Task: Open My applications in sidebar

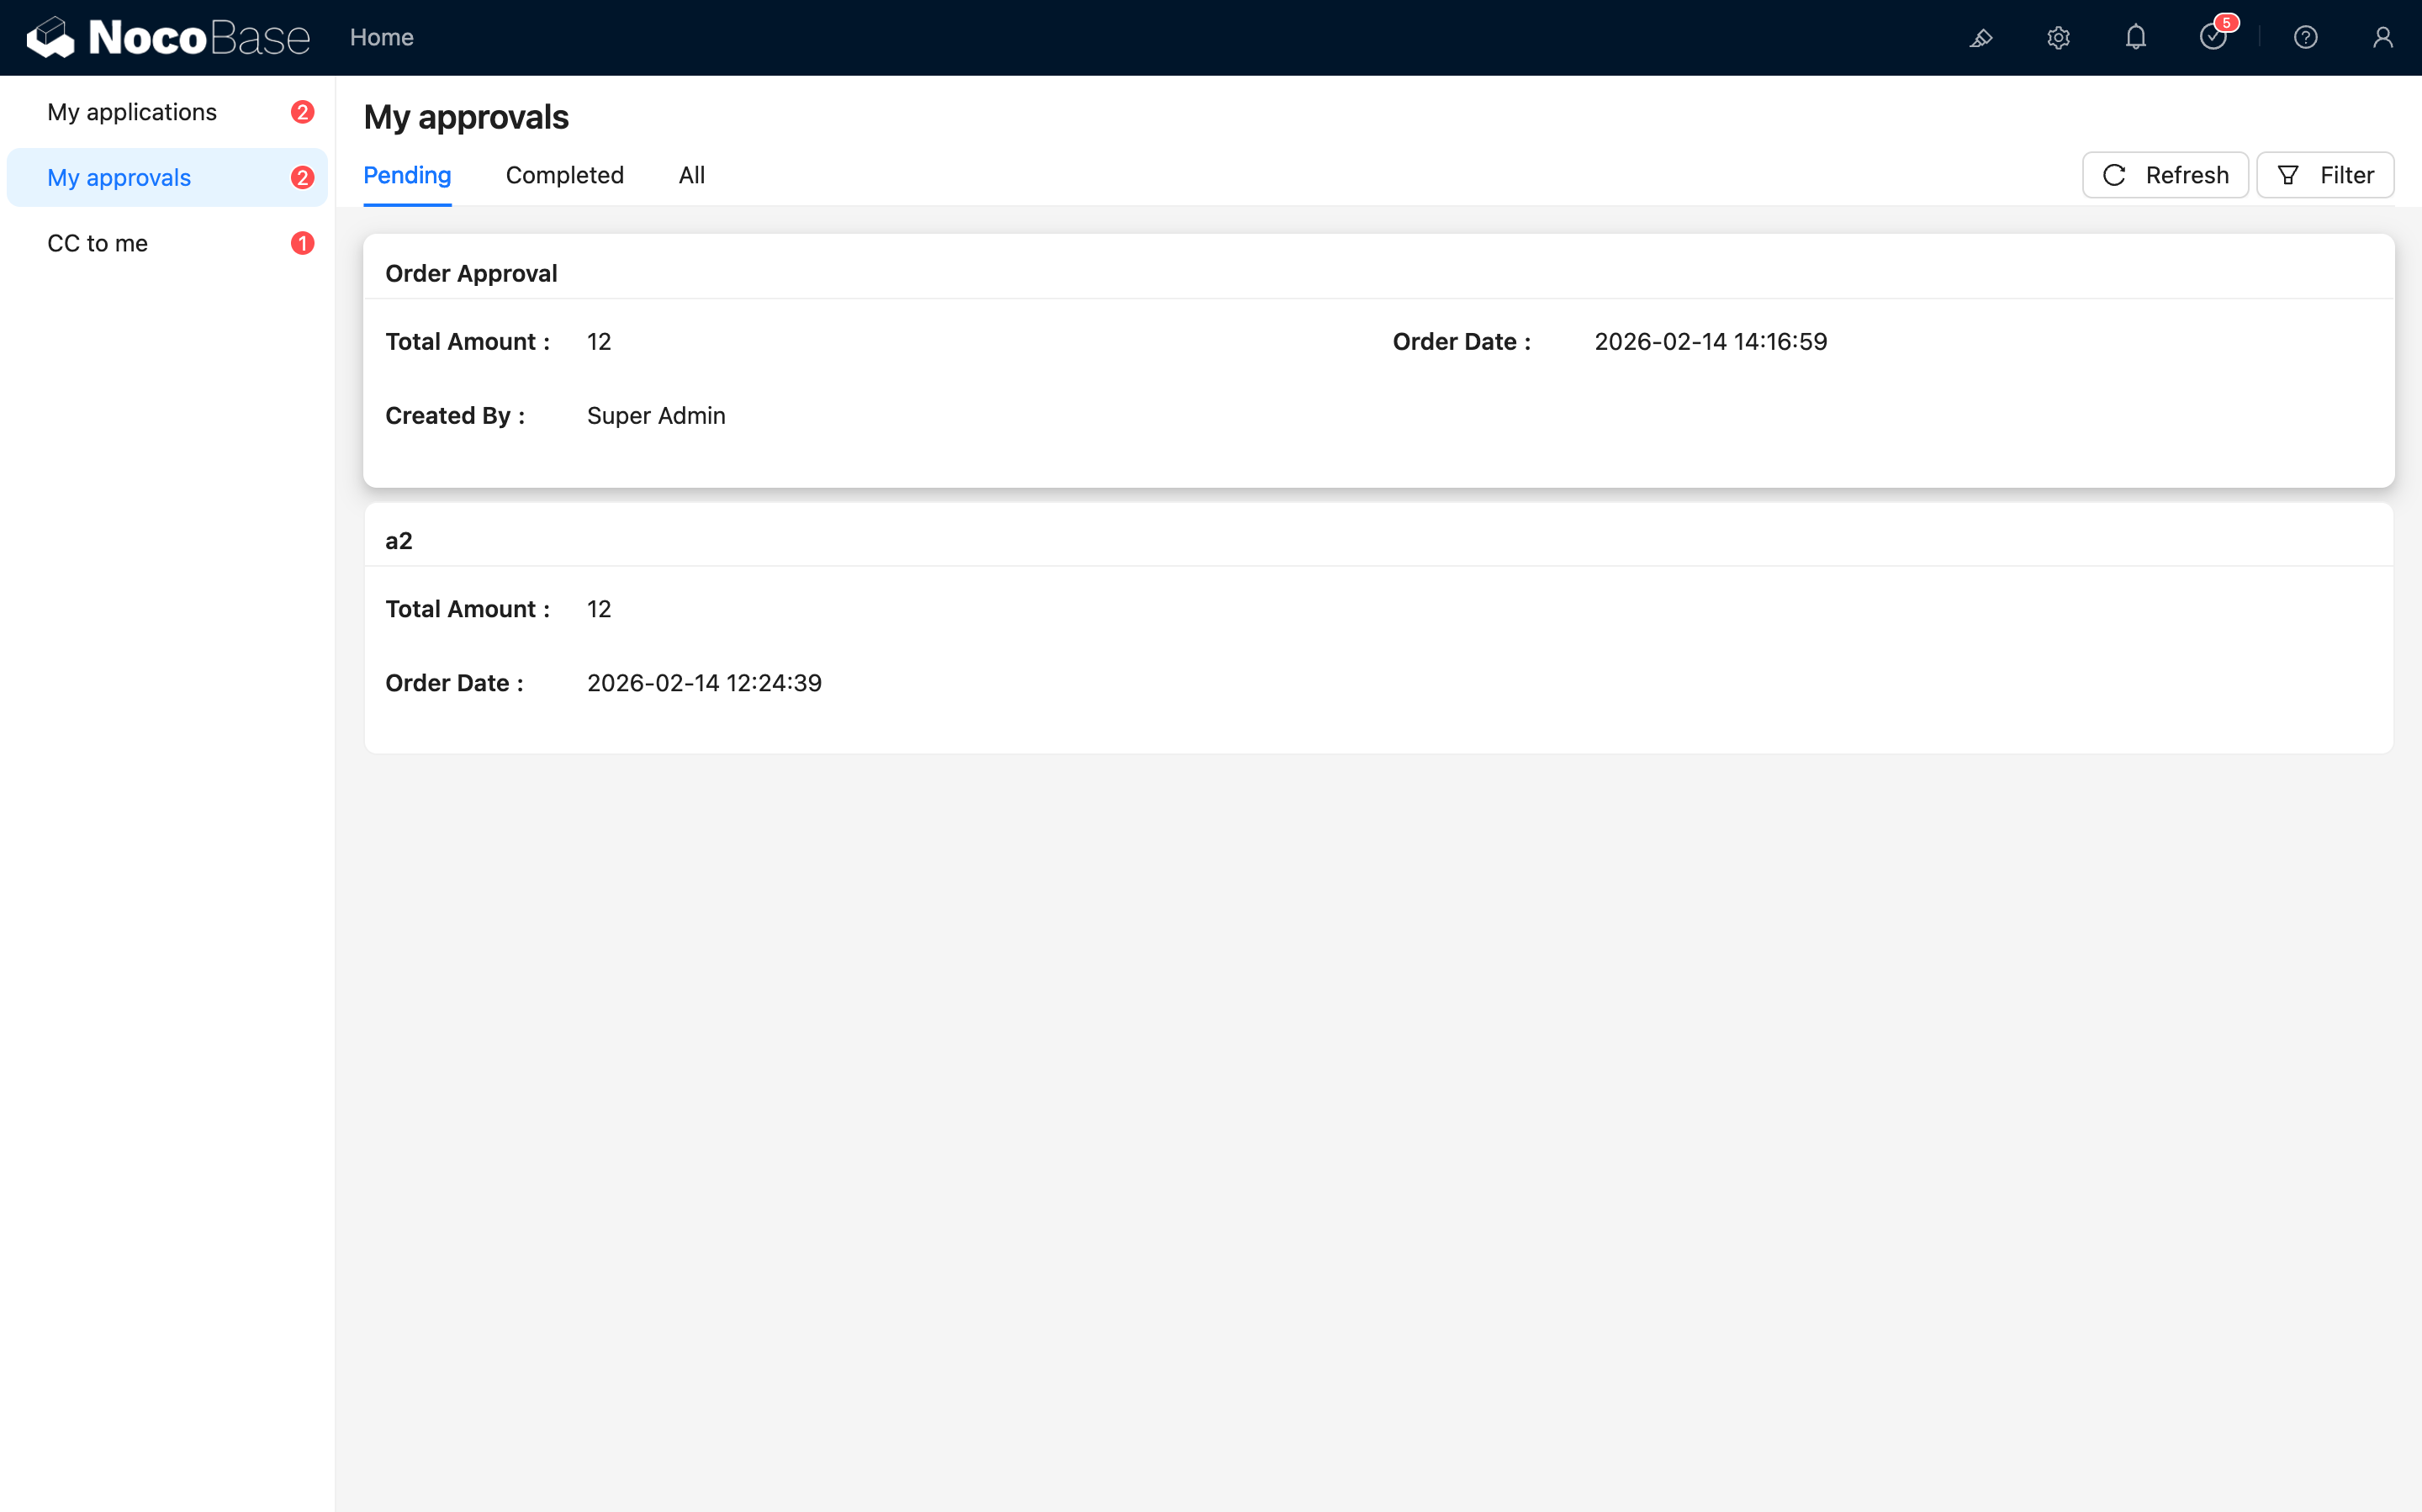Action: click(x=132, y=112)
